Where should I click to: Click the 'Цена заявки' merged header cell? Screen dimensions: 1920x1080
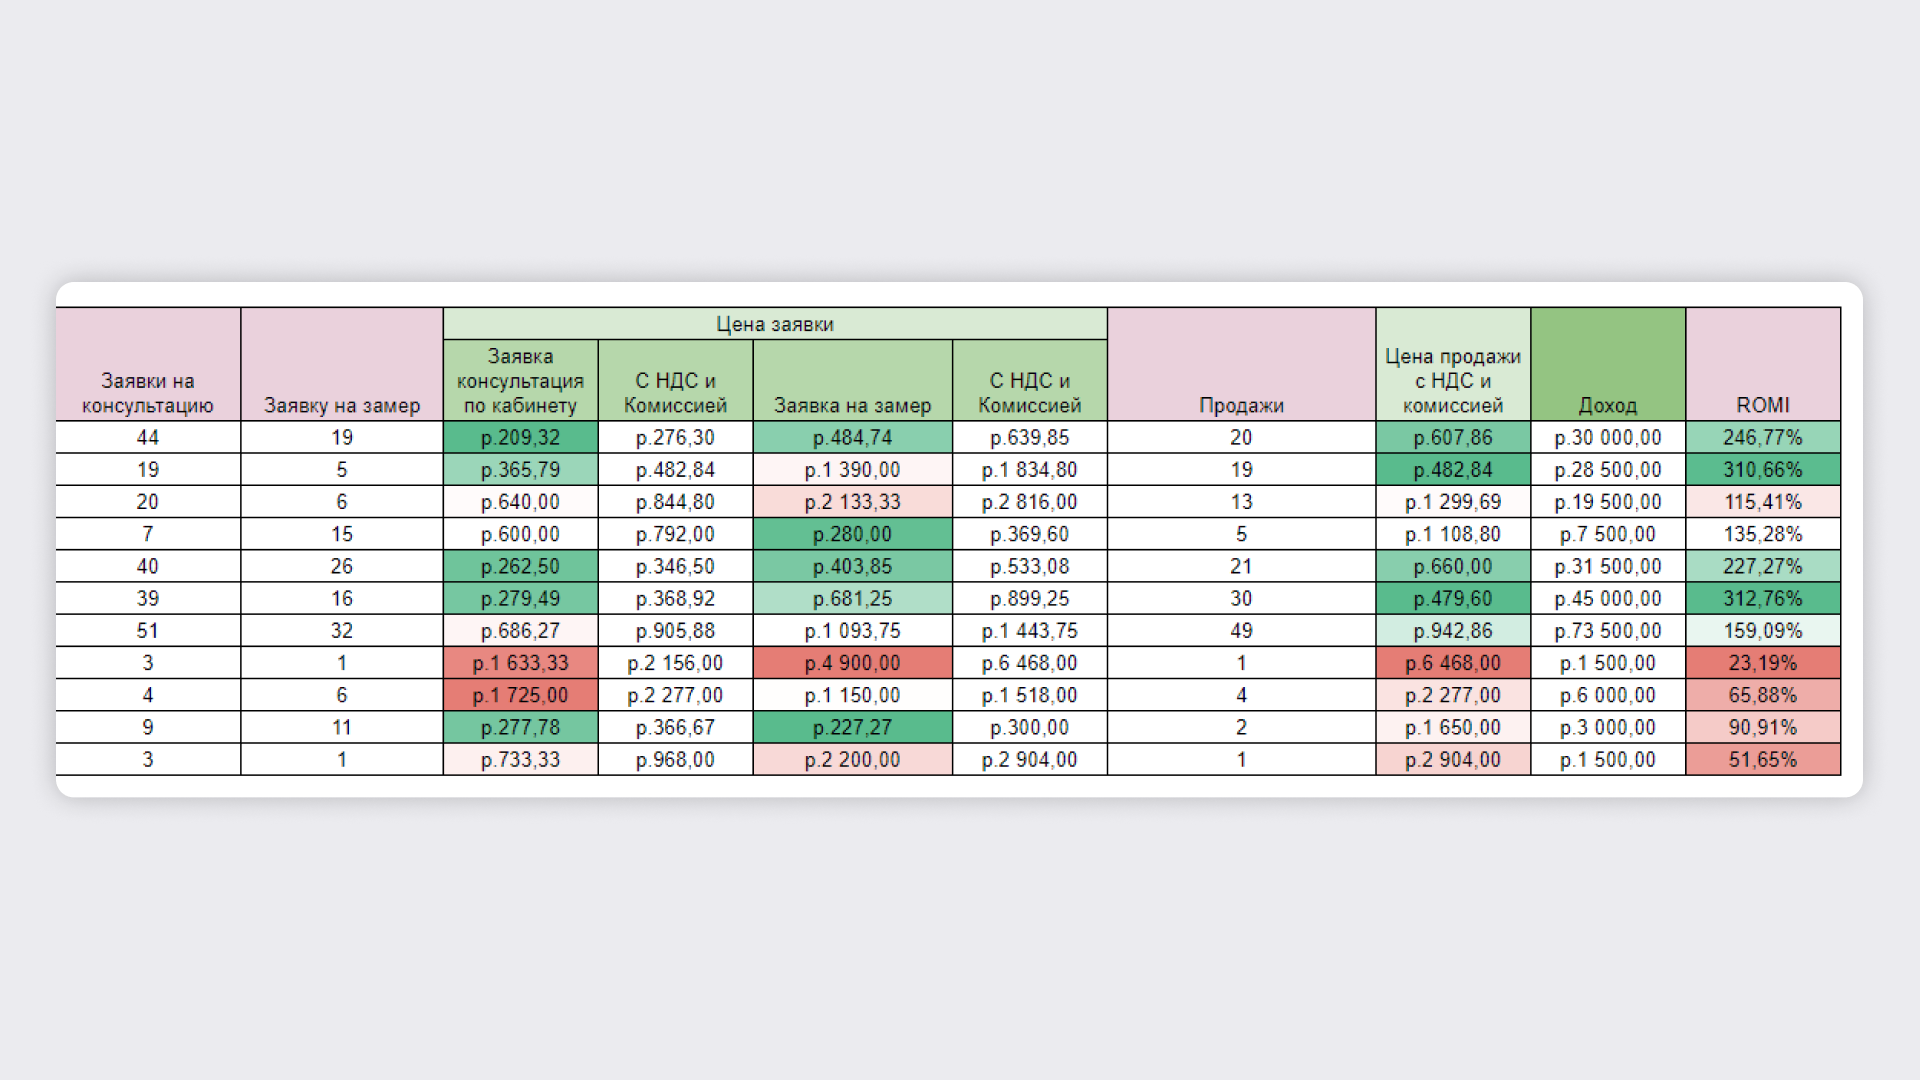775,324
